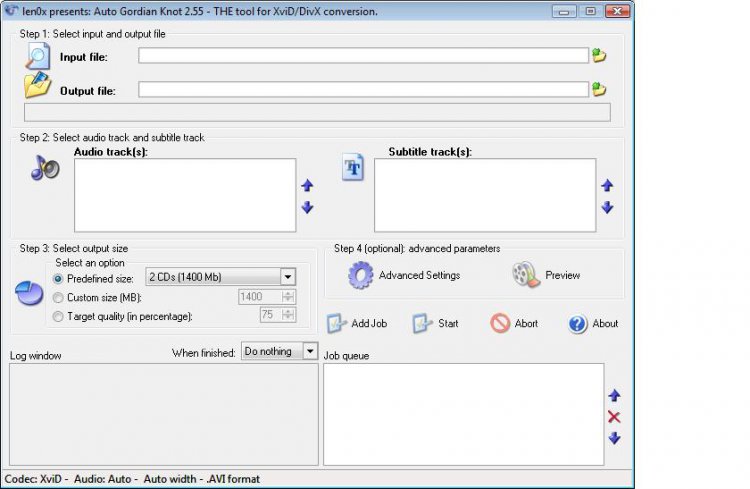Click inside the Log window area
750x489 pixels.
tap(164, 414)
